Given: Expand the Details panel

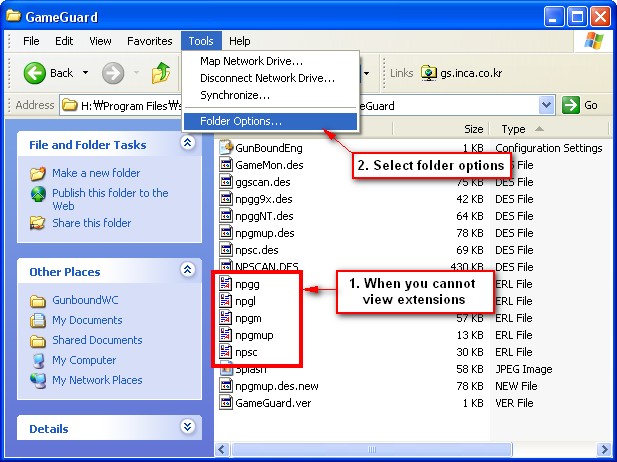Looking at the screenshot, I should coord(188,426).
